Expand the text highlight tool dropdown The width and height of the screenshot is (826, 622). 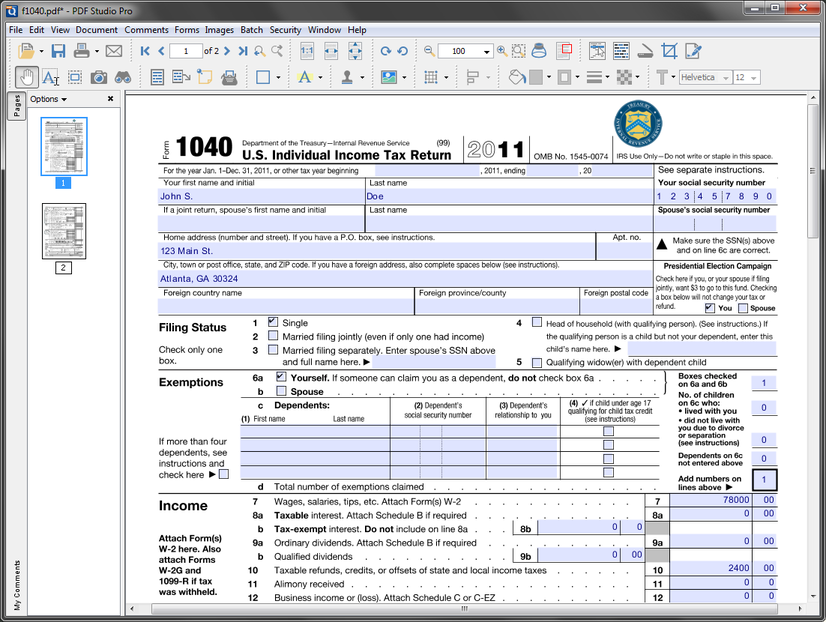click(x=320, y=78)
